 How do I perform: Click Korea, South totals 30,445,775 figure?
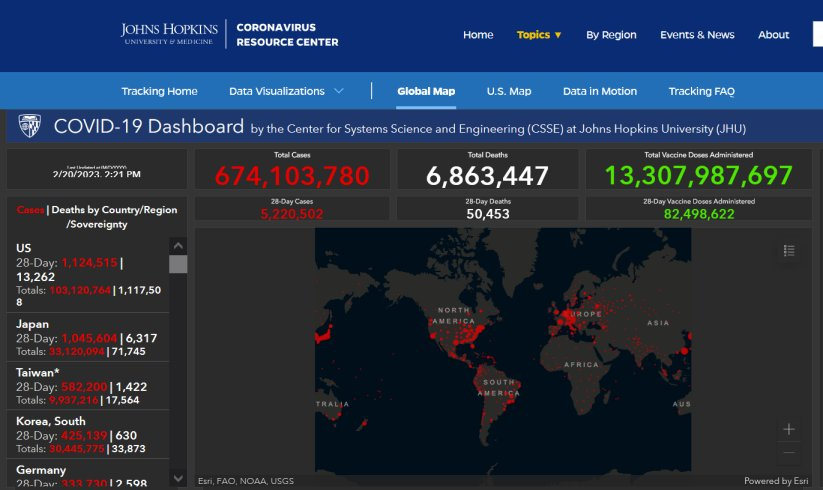(x=77, y=449)
